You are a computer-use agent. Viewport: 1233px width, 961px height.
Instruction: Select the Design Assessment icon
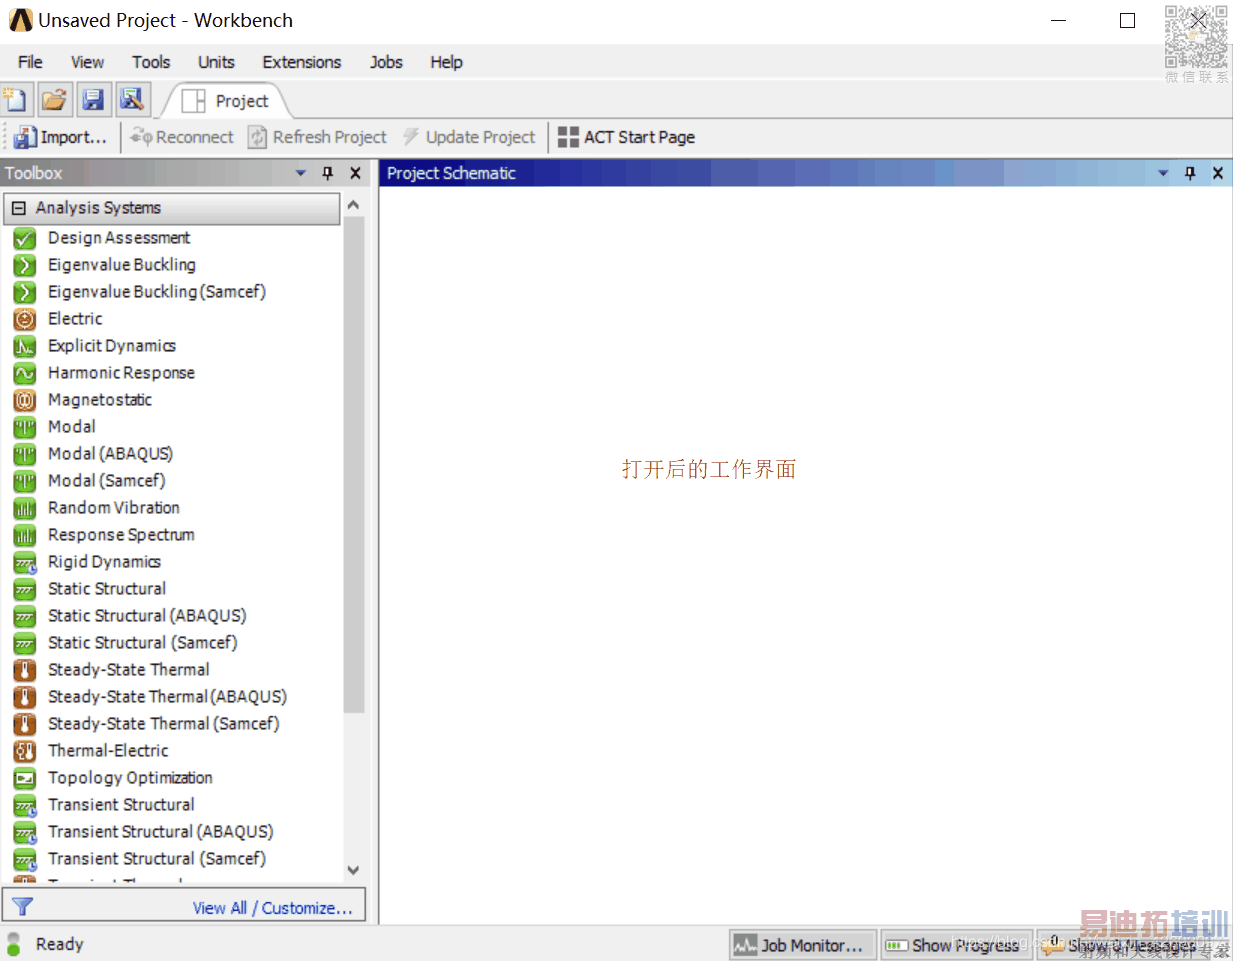pyautogui.click(x=25, y=238)
